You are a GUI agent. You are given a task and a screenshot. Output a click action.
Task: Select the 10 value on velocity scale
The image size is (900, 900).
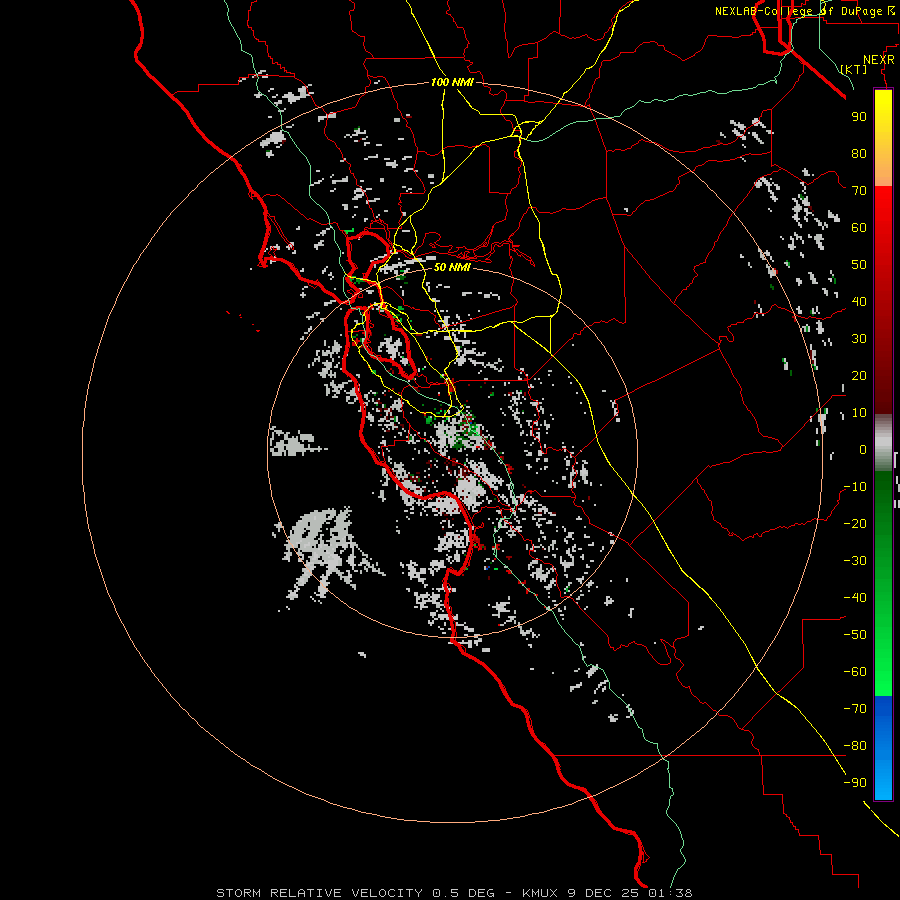click(x=859, y=413)
